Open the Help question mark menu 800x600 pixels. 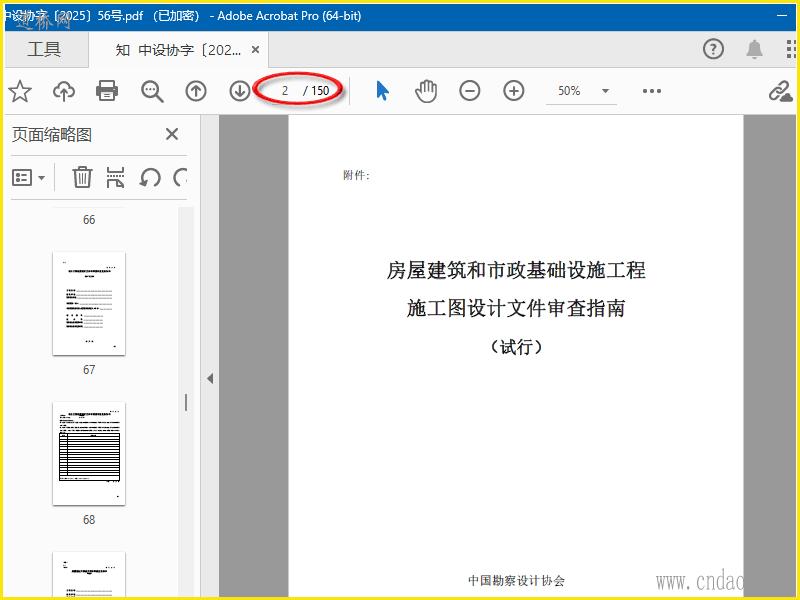click(713, 49)
